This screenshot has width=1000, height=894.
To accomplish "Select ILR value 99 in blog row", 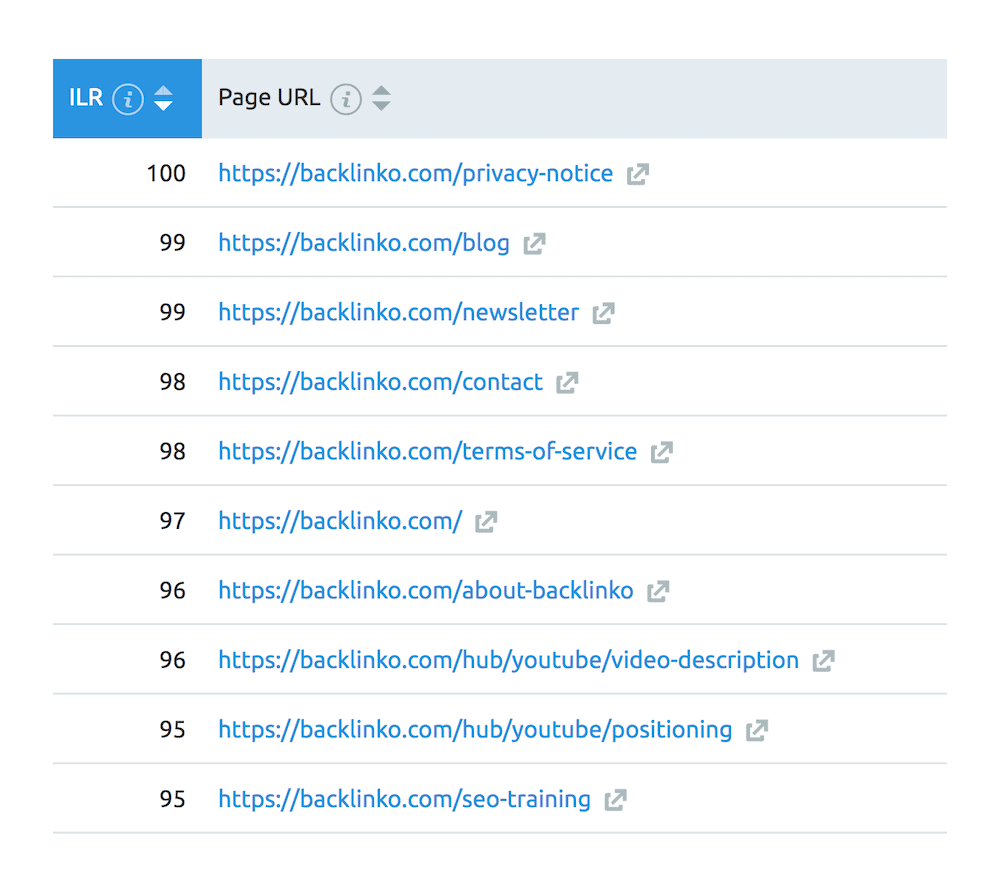I will click(172, 243).
